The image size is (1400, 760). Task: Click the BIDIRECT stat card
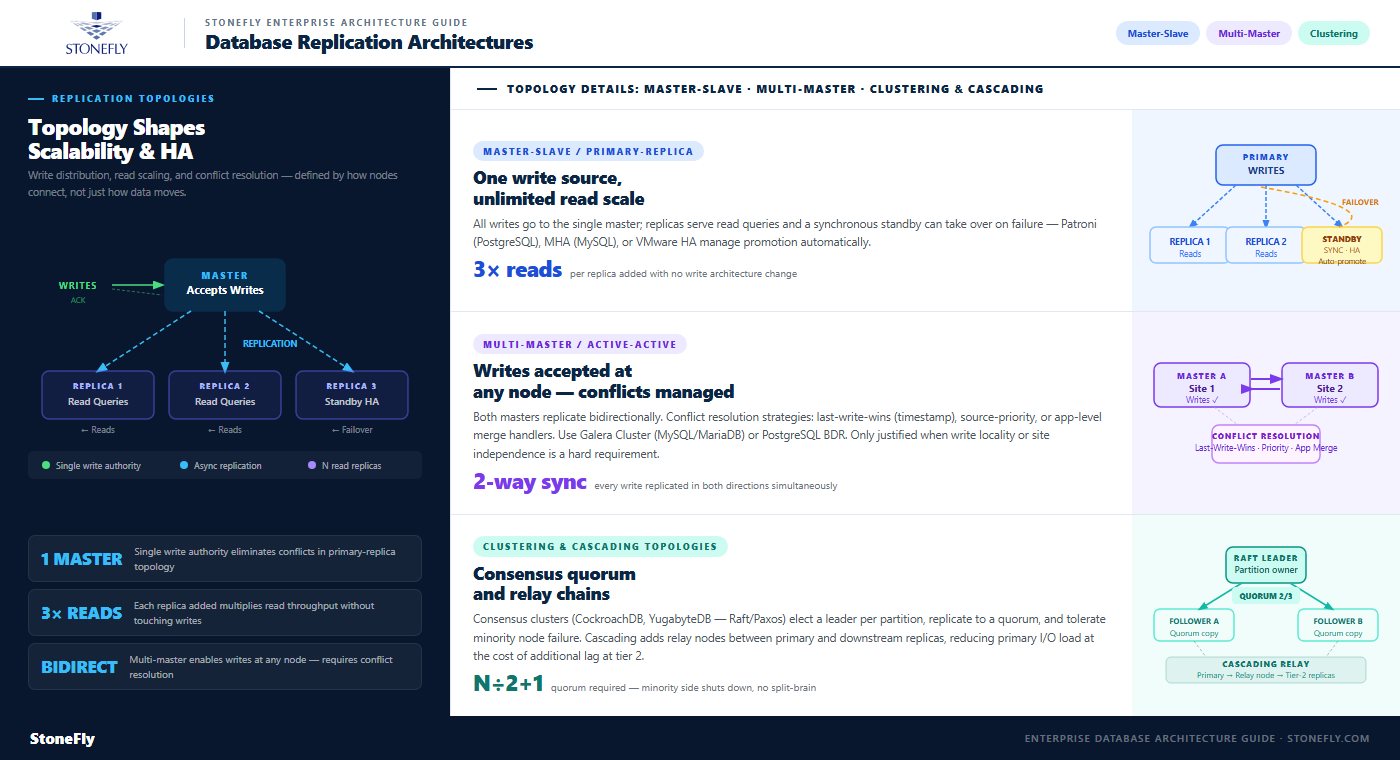tap(225, 667)
